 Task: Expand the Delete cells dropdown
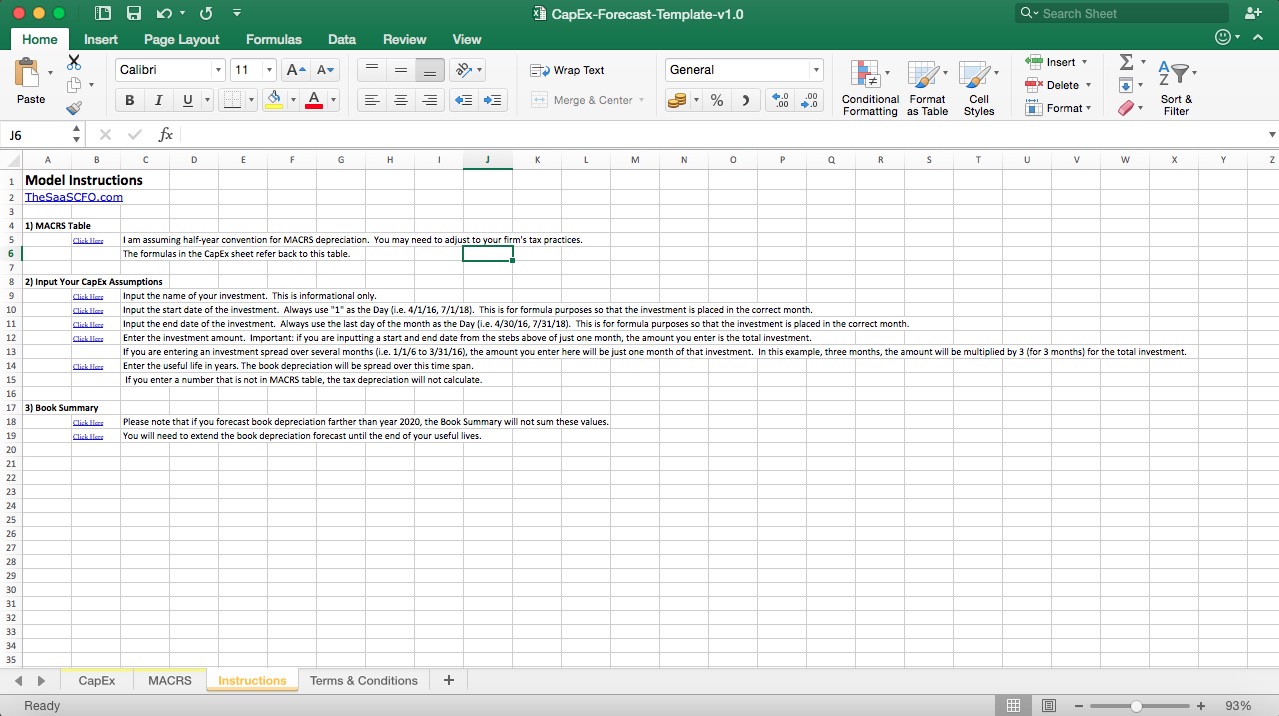point(1088,85)
